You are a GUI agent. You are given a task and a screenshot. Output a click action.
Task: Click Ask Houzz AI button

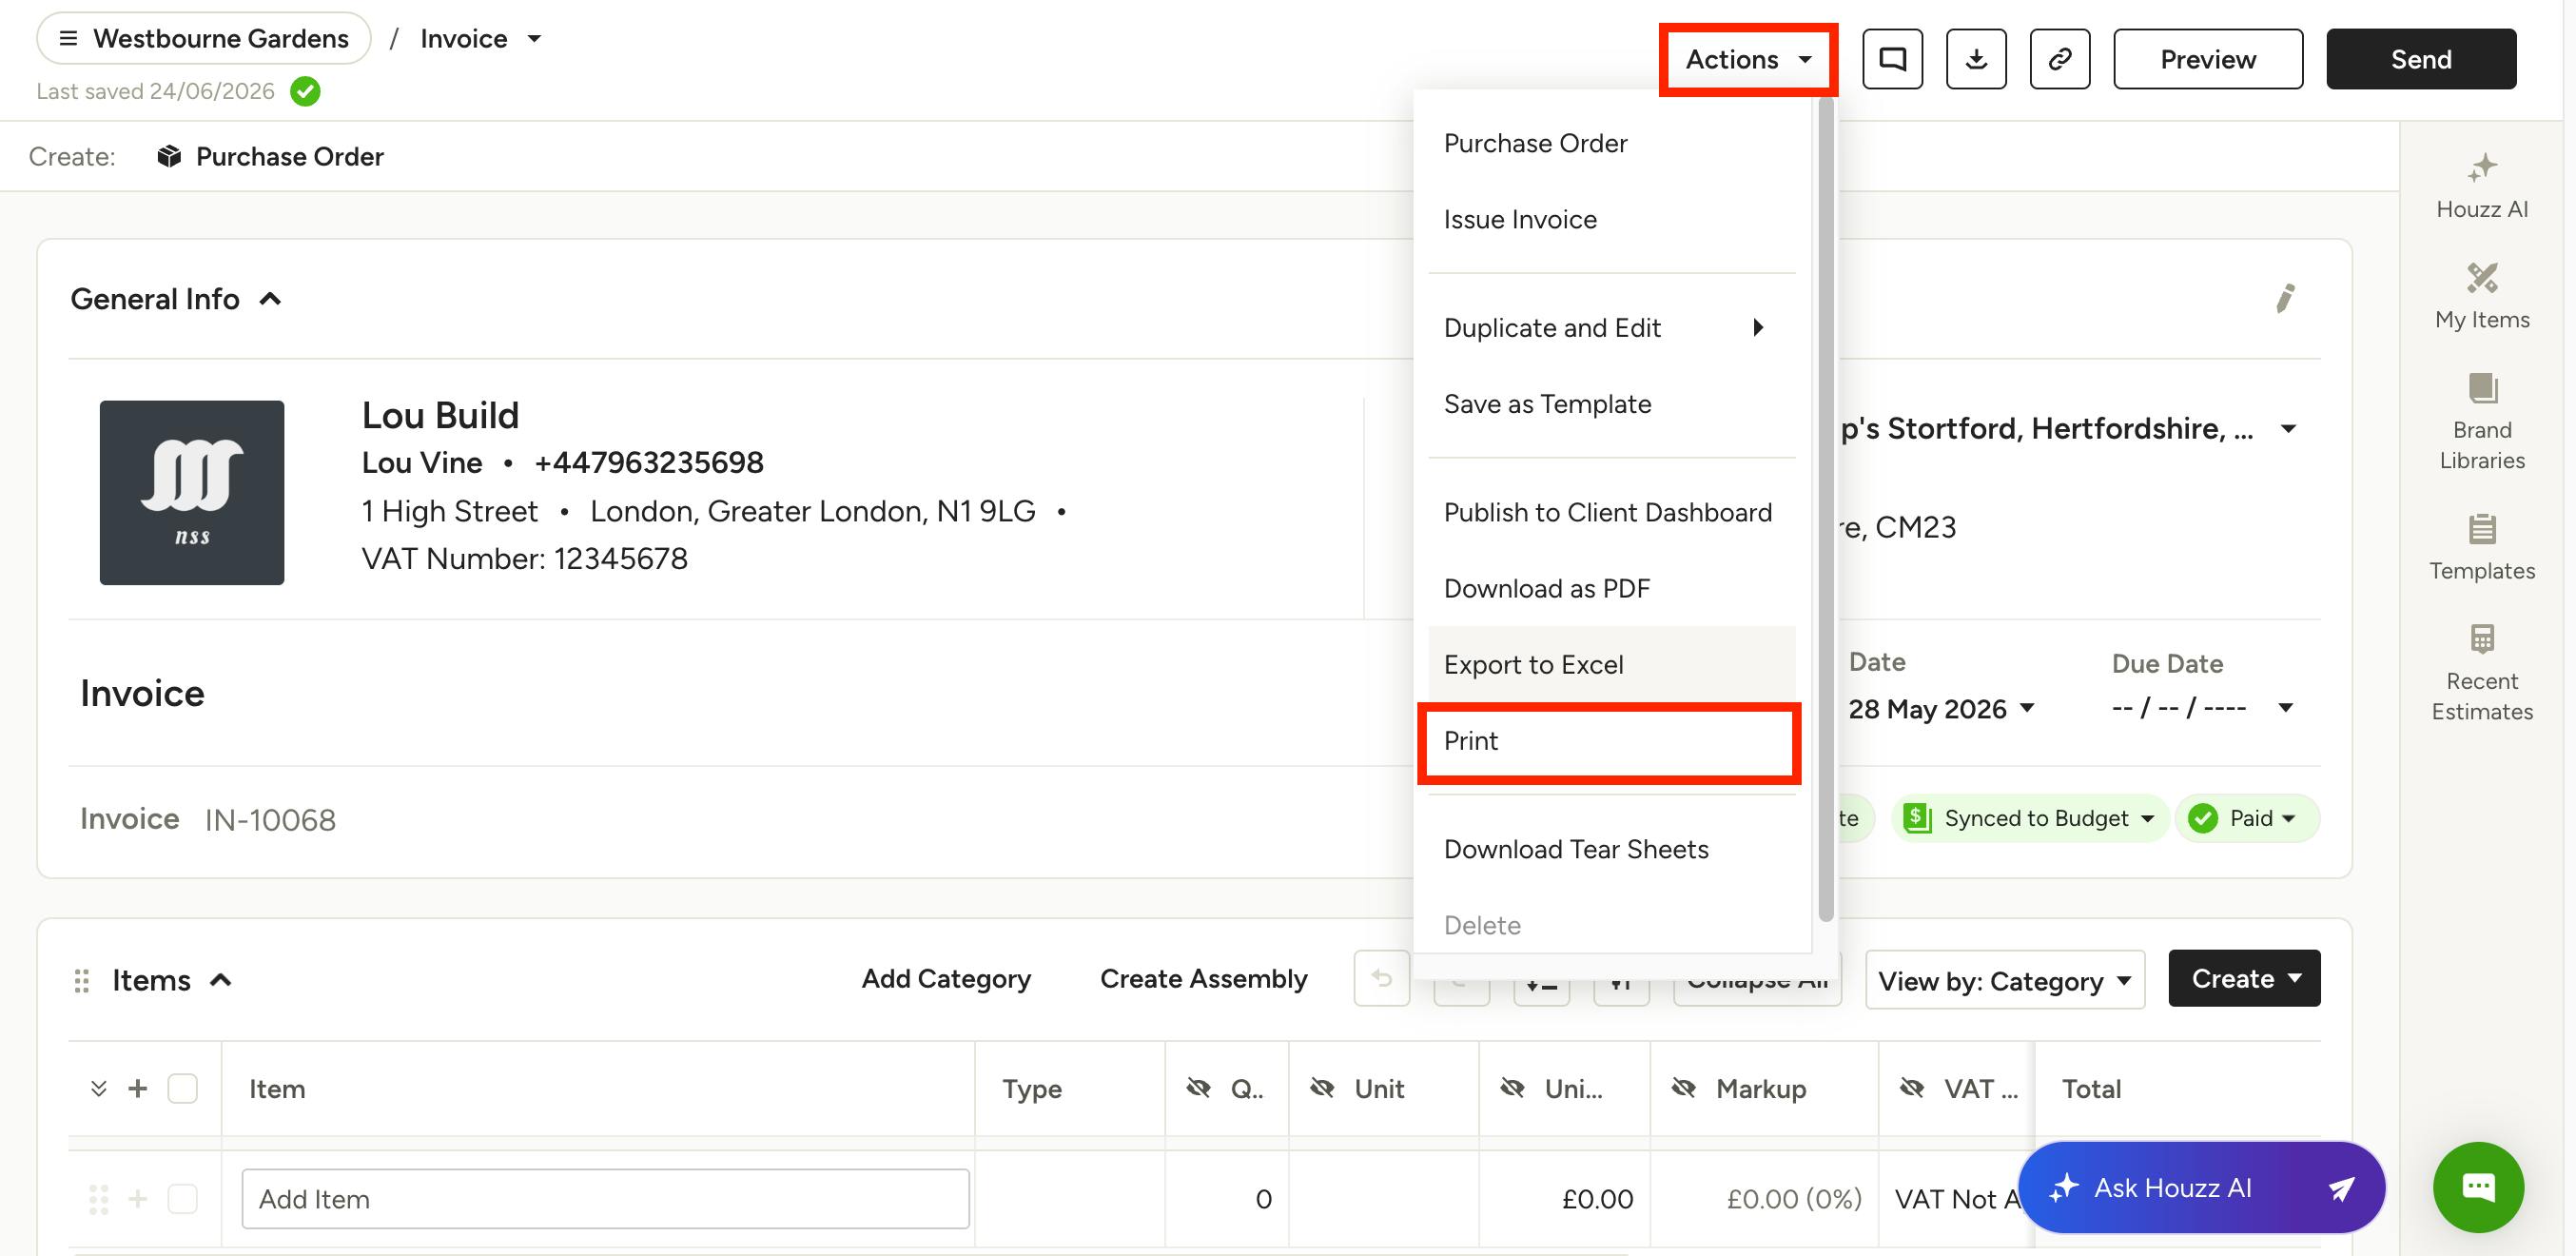(x=2202, y=1187)
